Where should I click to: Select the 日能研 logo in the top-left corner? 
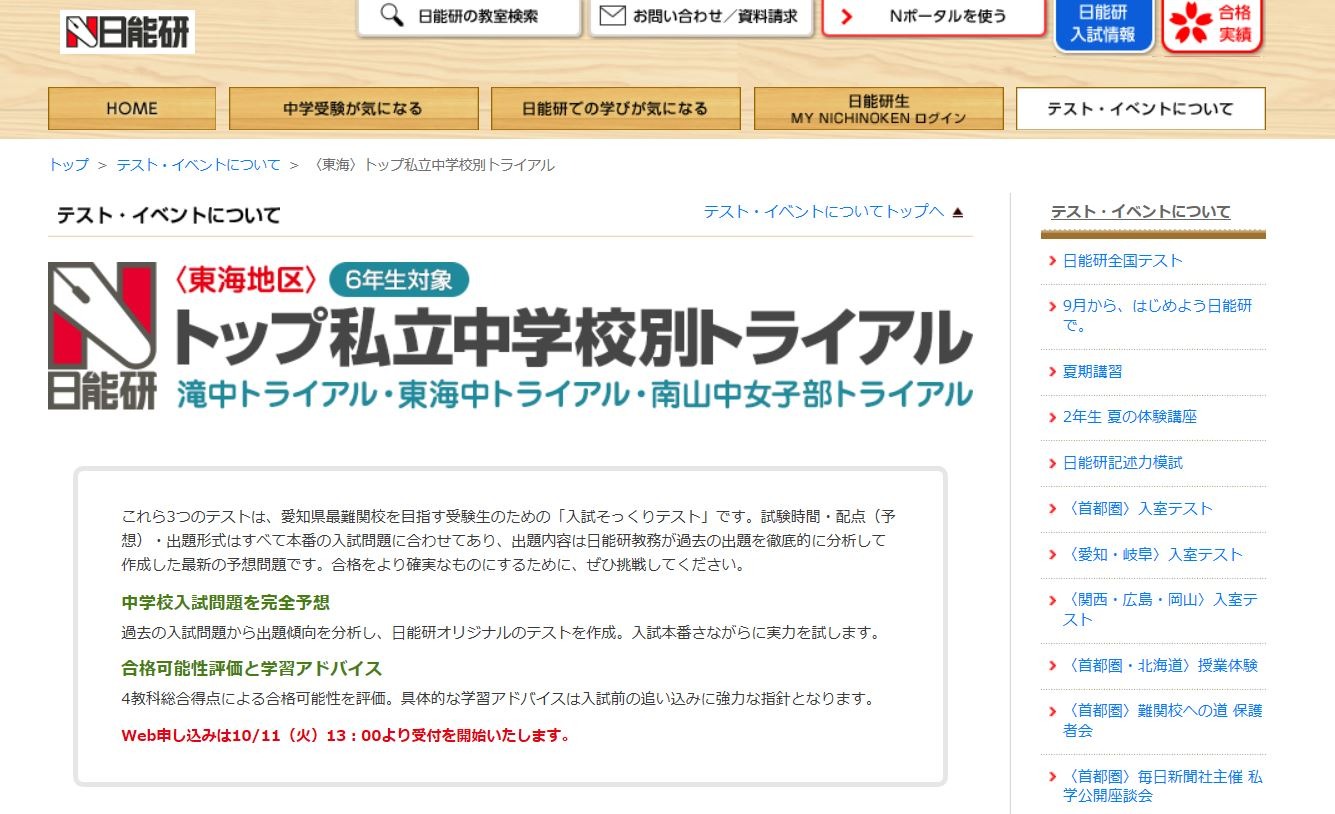(x=128, y=31)
